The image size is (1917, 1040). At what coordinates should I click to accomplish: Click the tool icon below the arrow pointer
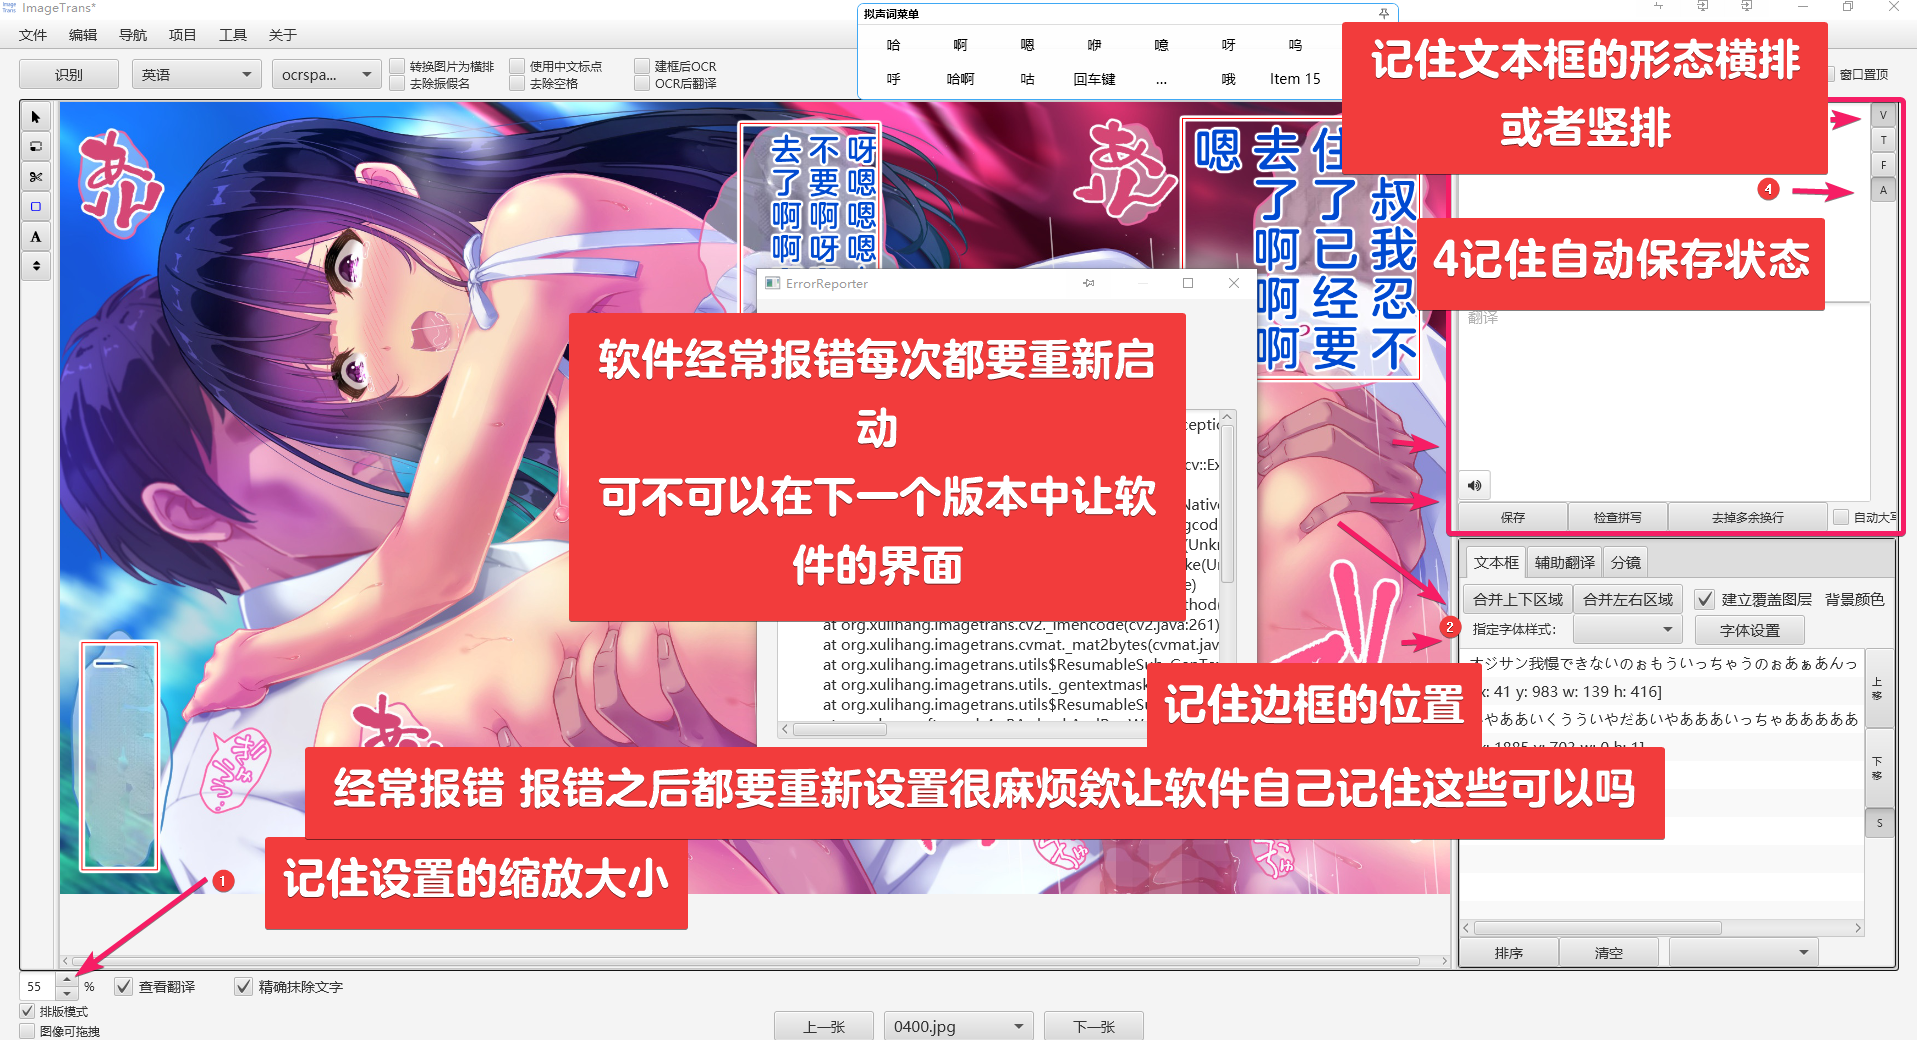[x=36, y=147]
